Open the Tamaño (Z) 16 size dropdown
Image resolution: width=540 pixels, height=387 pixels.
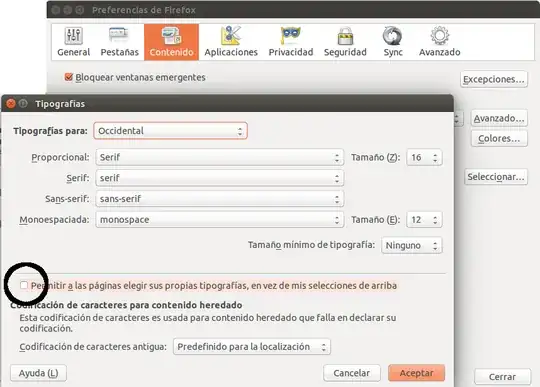coord(424,157)
